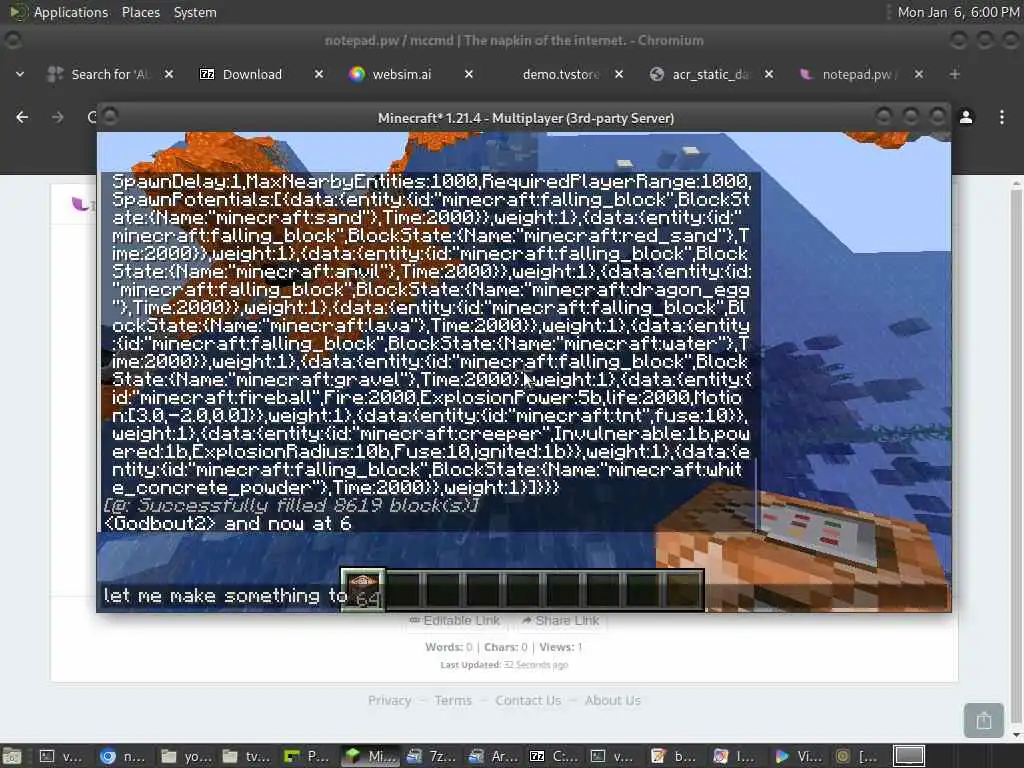This screenshot has height=768, width=1024.
Task: Open the "tv..." folder taskbar item
Action: (246, 756)
